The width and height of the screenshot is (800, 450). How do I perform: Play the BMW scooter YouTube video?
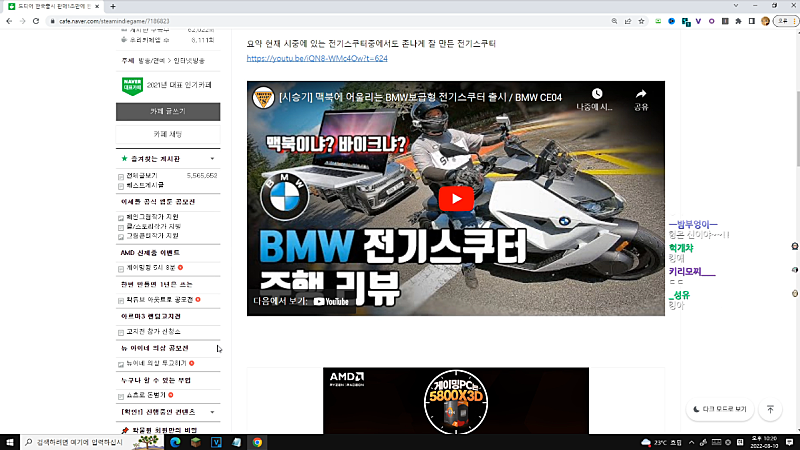pos(456,198)
